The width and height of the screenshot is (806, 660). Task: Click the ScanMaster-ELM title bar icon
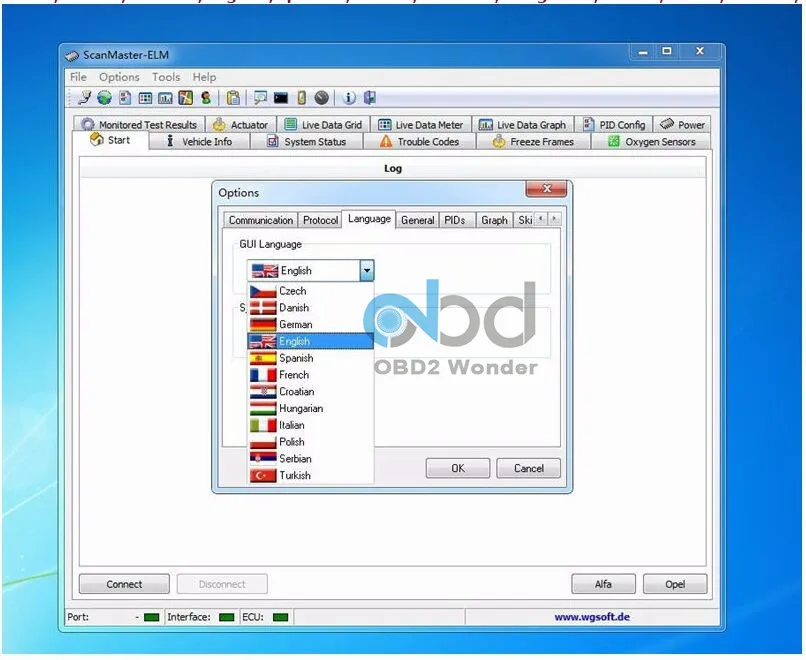[x=72, y=56]
